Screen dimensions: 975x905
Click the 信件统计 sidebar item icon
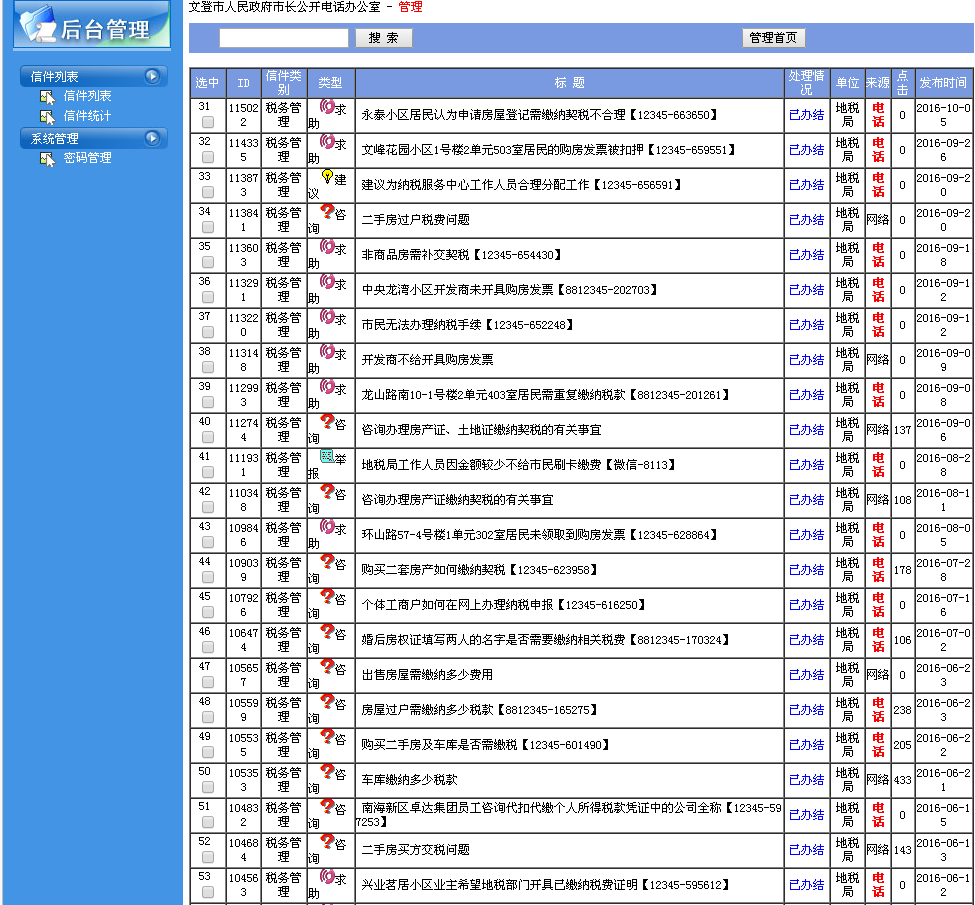click(x=47, y=116)
